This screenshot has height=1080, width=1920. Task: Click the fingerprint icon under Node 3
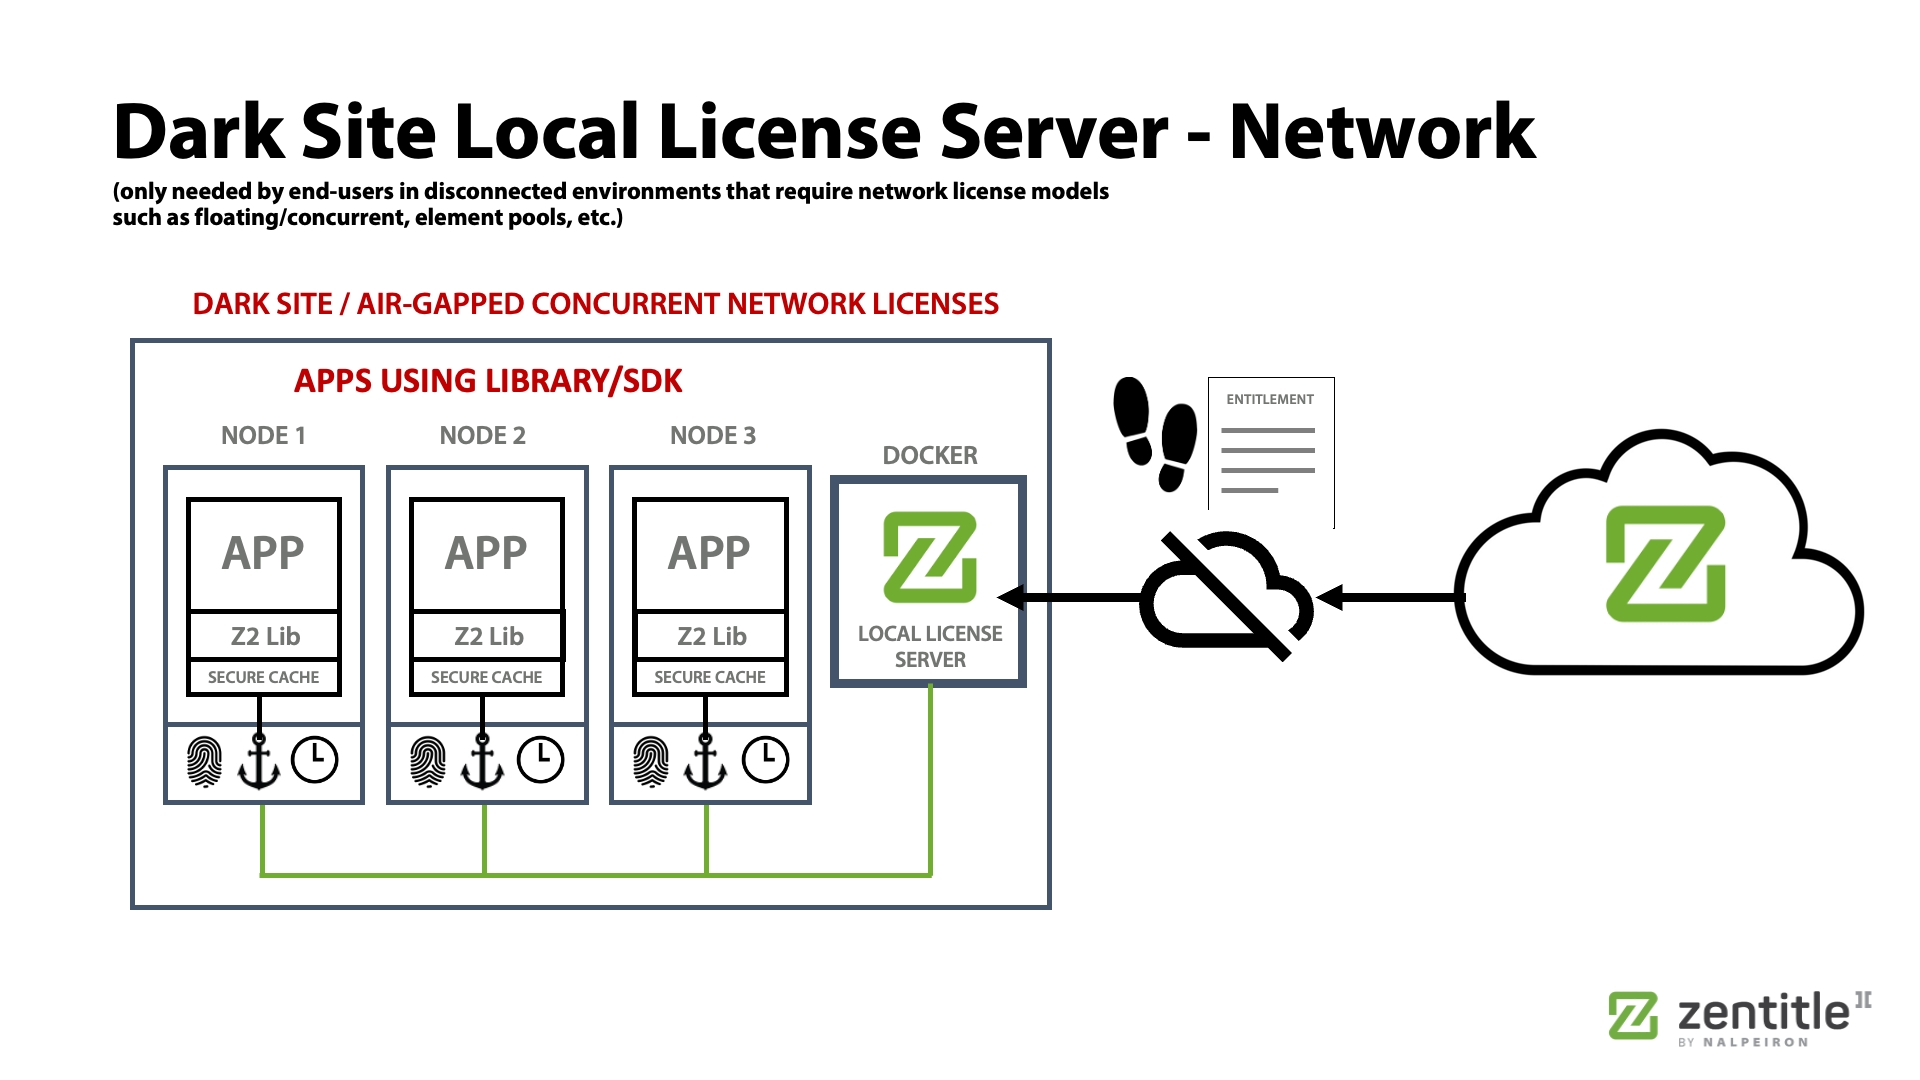tap(651, 762)
